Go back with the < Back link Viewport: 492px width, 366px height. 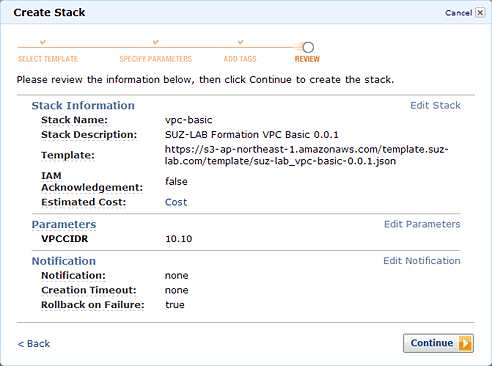34,343
